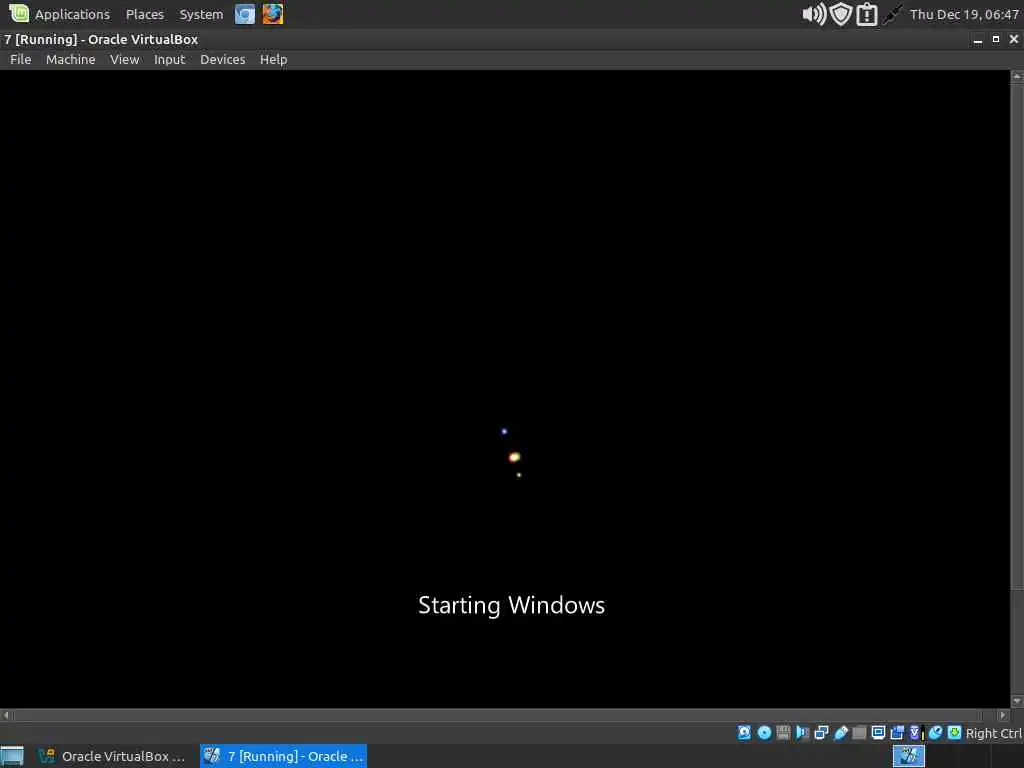
Task: Select the 7 [Running] taskbar window button
Action: pyautogui.click(x=283, y=756)
